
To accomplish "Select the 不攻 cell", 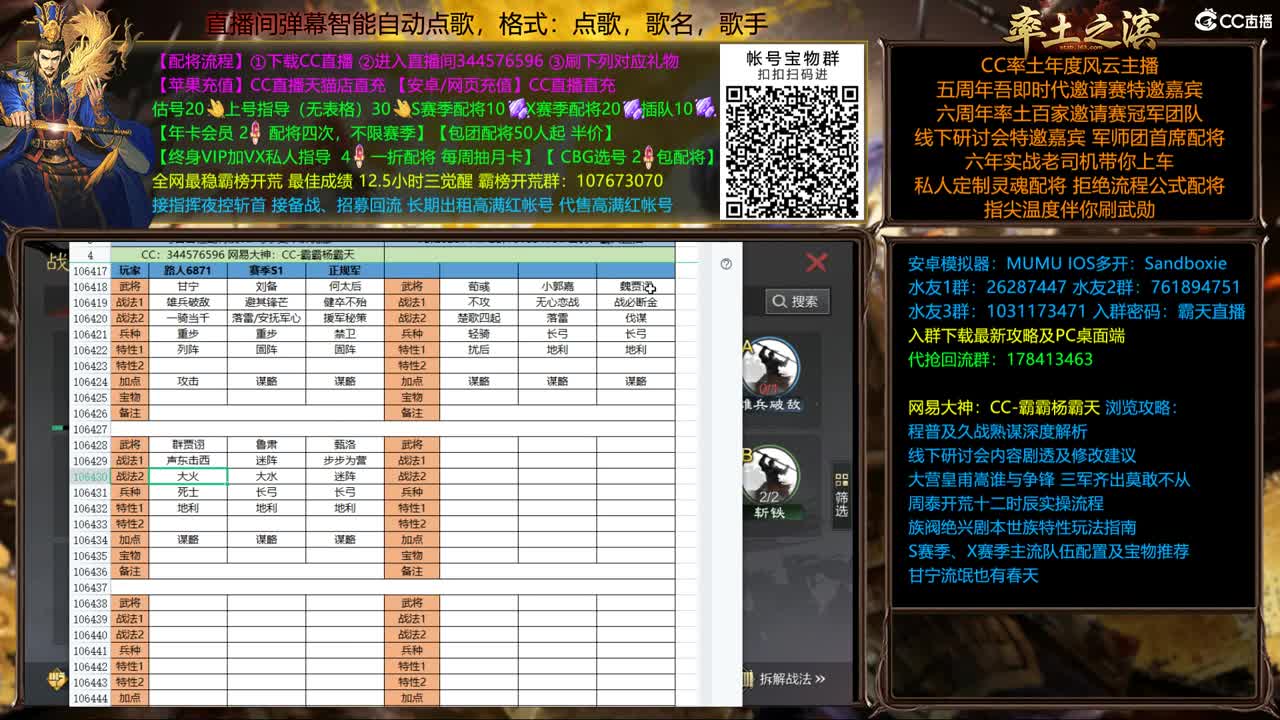I will click(479, 303).
